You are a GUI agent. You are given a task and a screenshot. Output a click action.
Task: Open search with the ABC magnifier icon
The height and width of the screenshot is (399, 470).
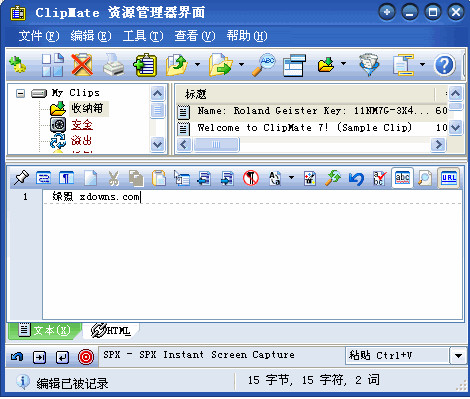263,65
